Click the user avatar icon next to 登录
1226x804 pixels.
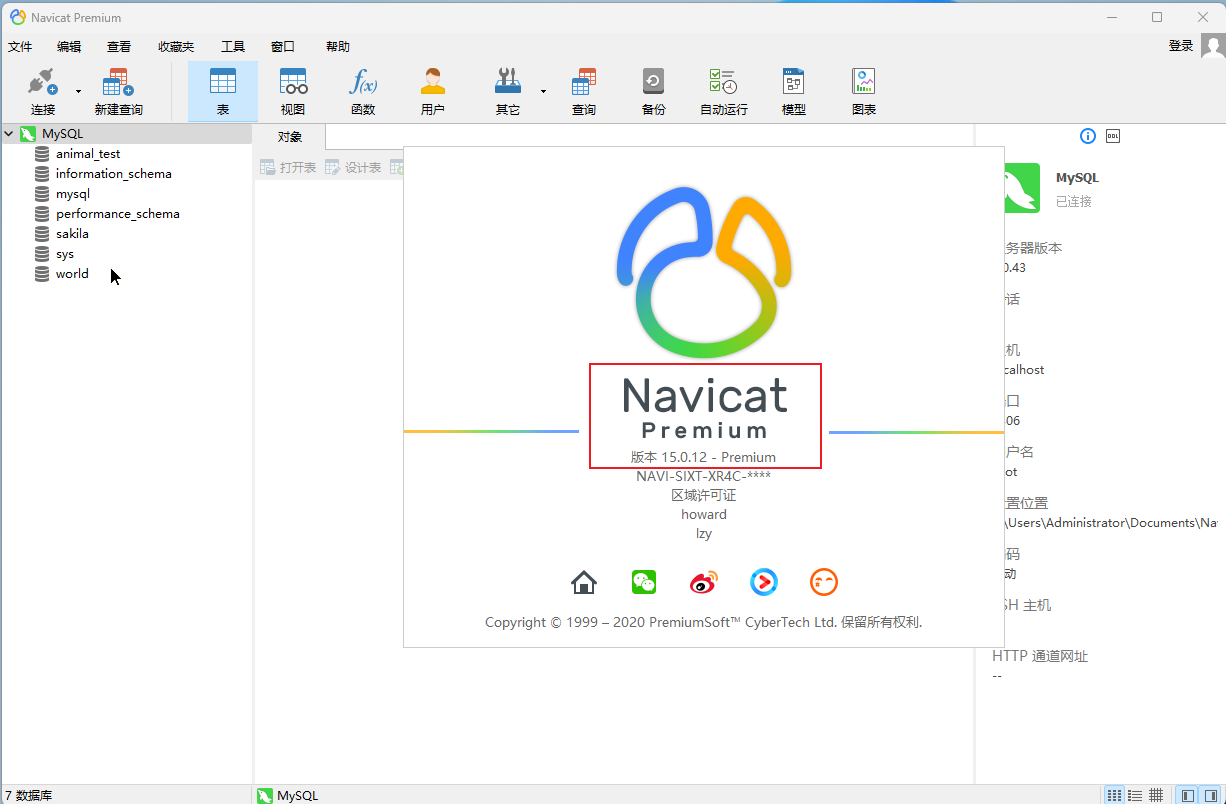(x=1213, y=46)
